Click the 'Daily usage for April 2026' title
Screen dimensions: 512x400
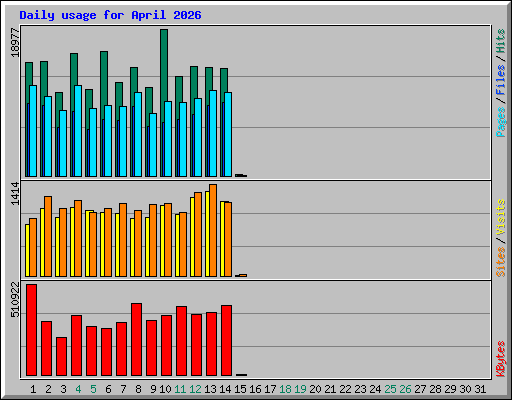coord(110,15)
